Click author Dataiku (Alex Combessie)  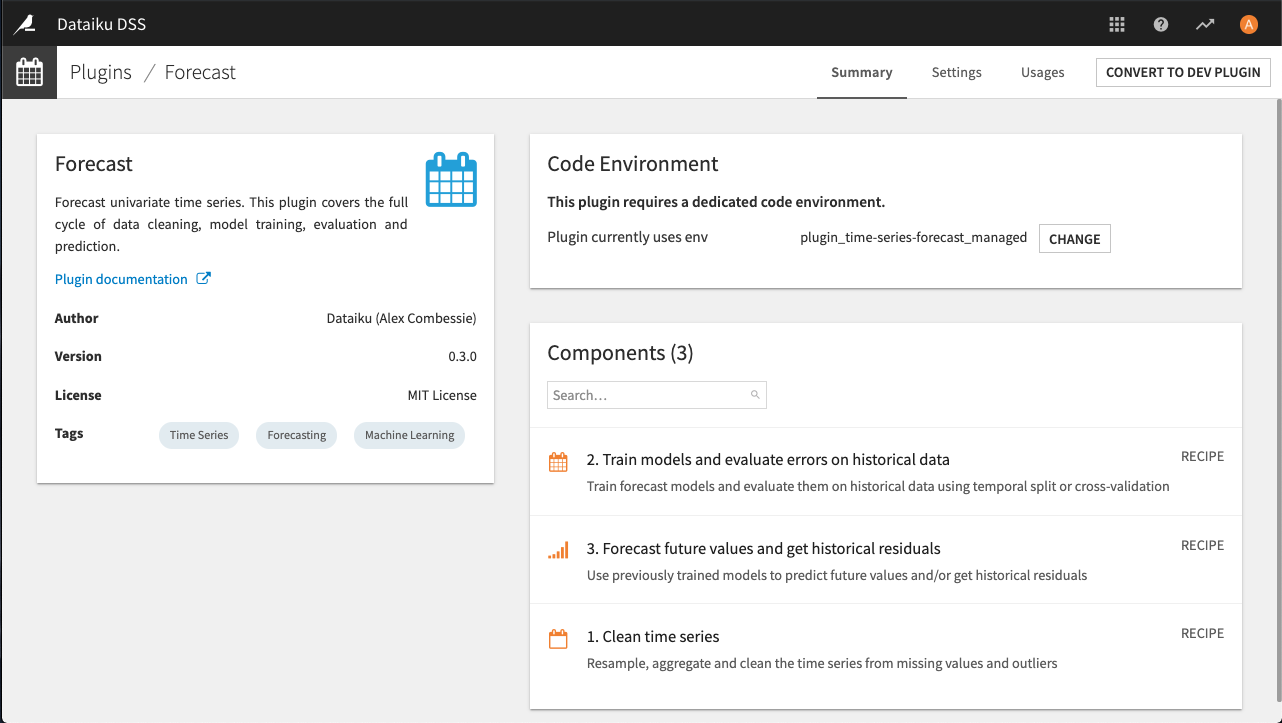point(402,318)
